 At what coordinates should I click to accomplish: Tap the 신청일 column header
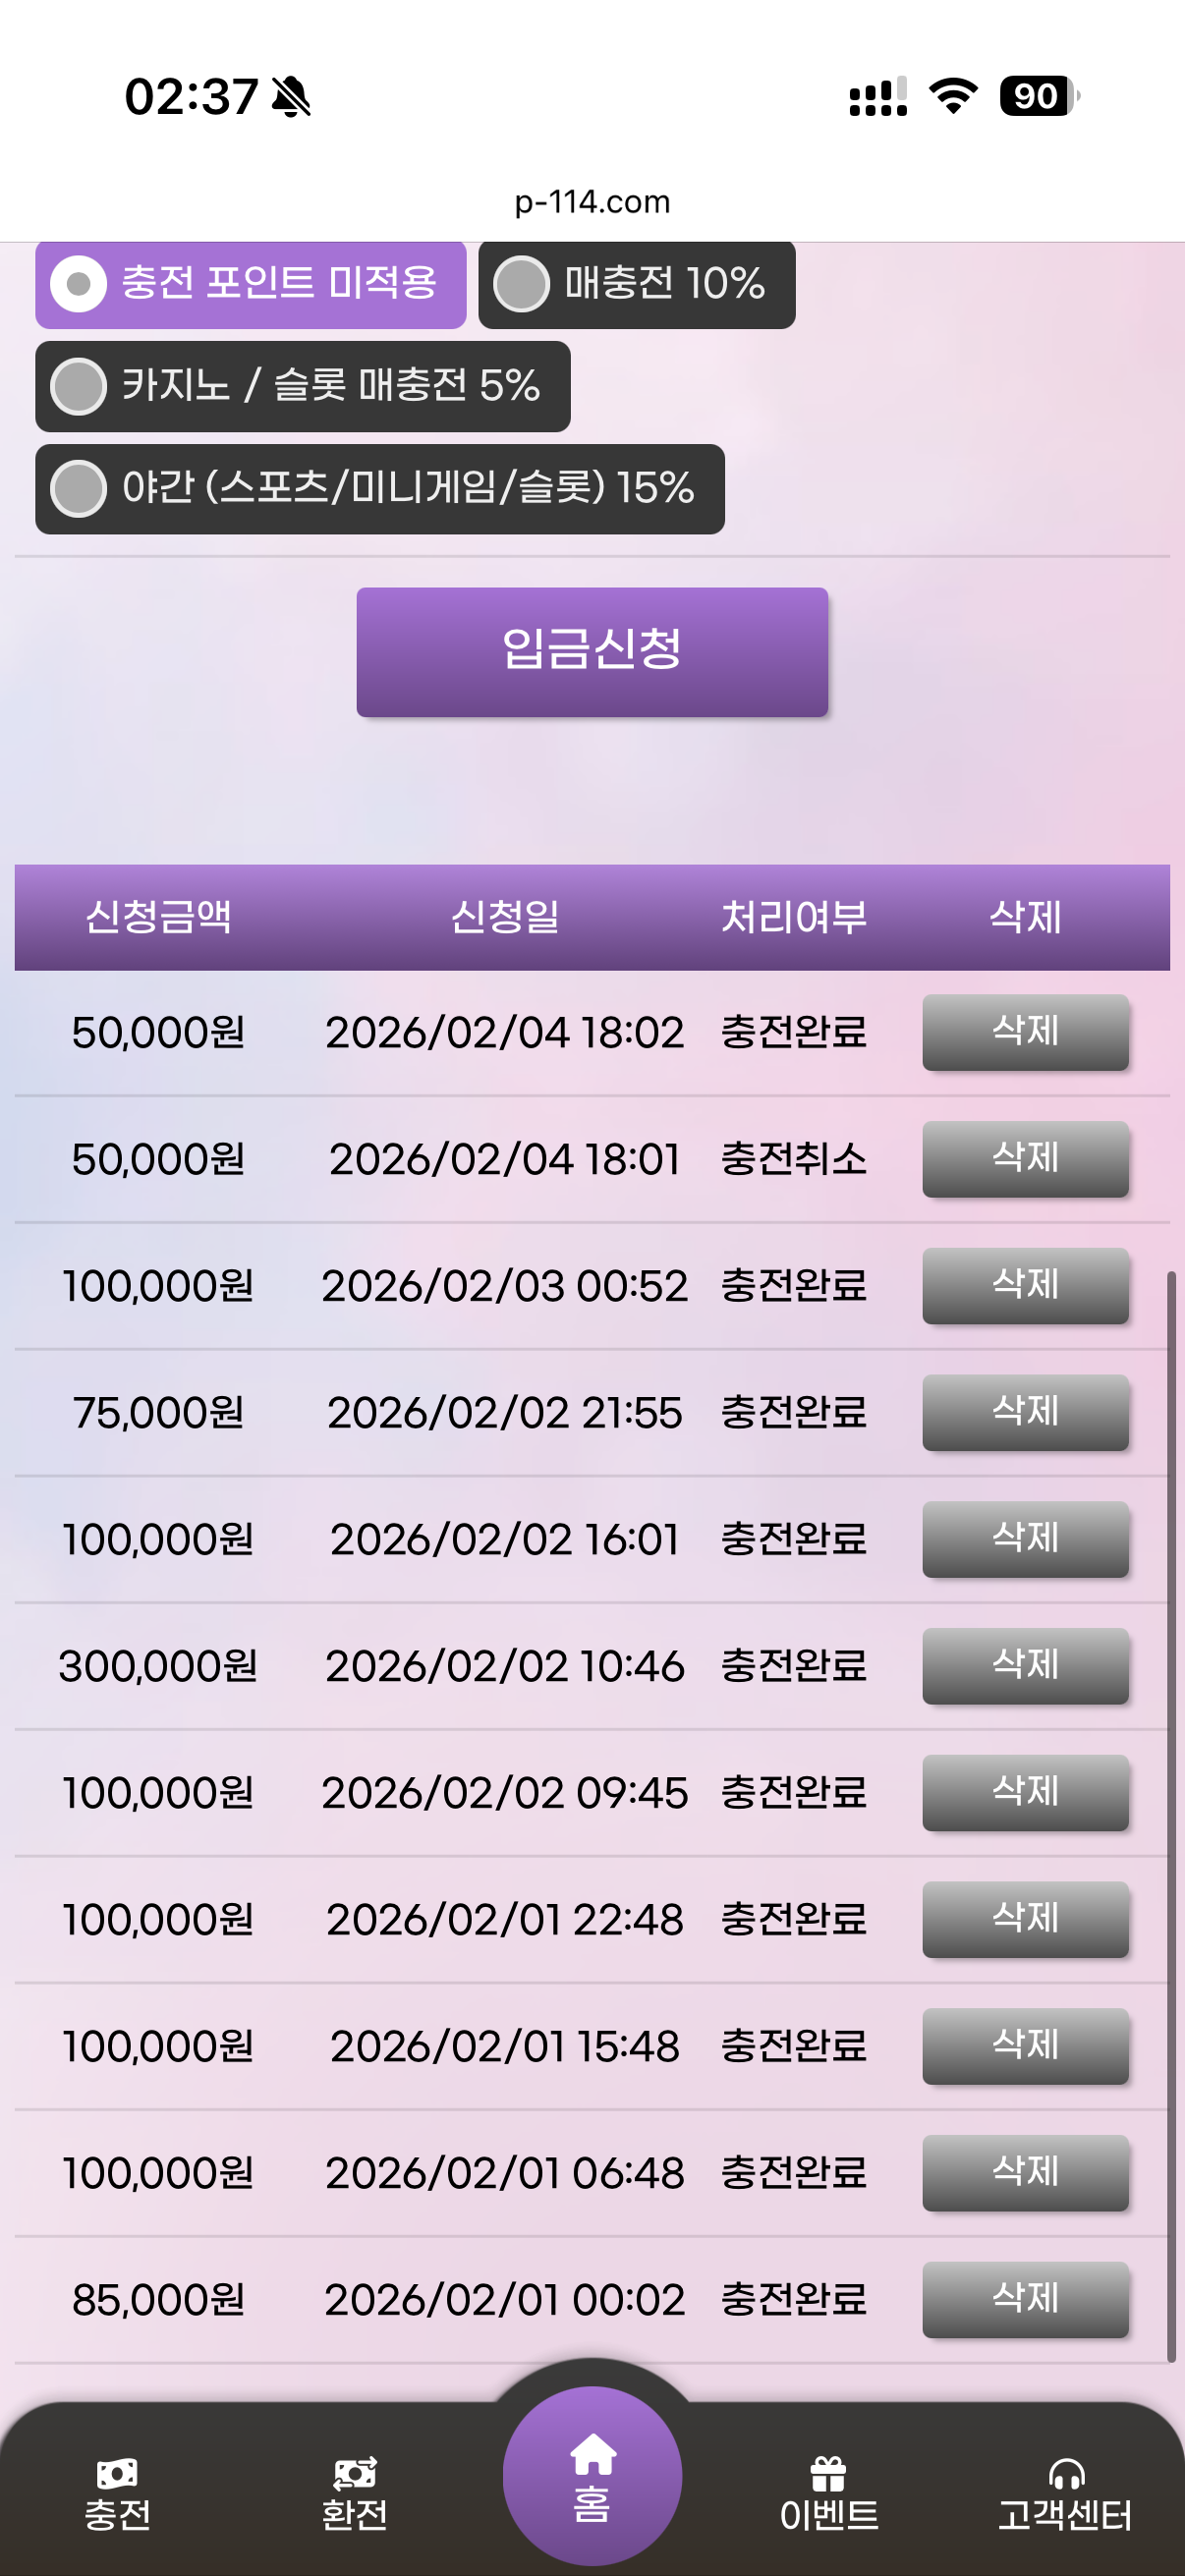pos(504,917)
